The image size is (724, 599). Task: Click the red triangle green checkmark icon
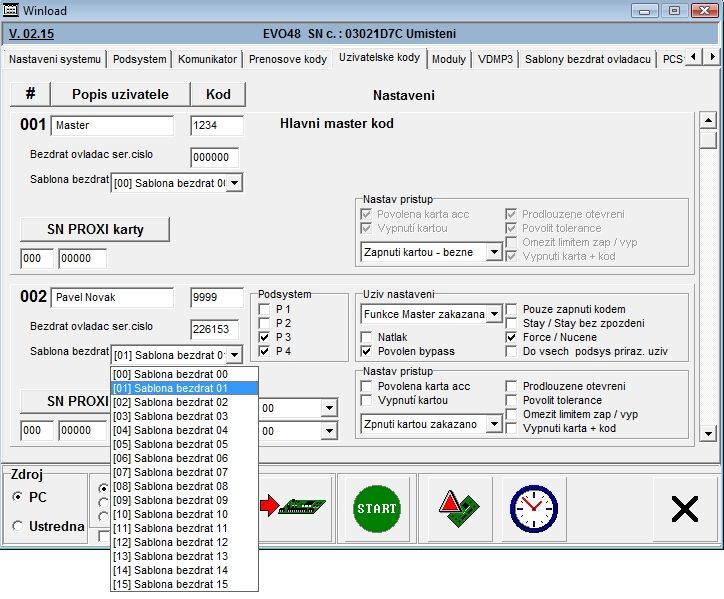456,509
